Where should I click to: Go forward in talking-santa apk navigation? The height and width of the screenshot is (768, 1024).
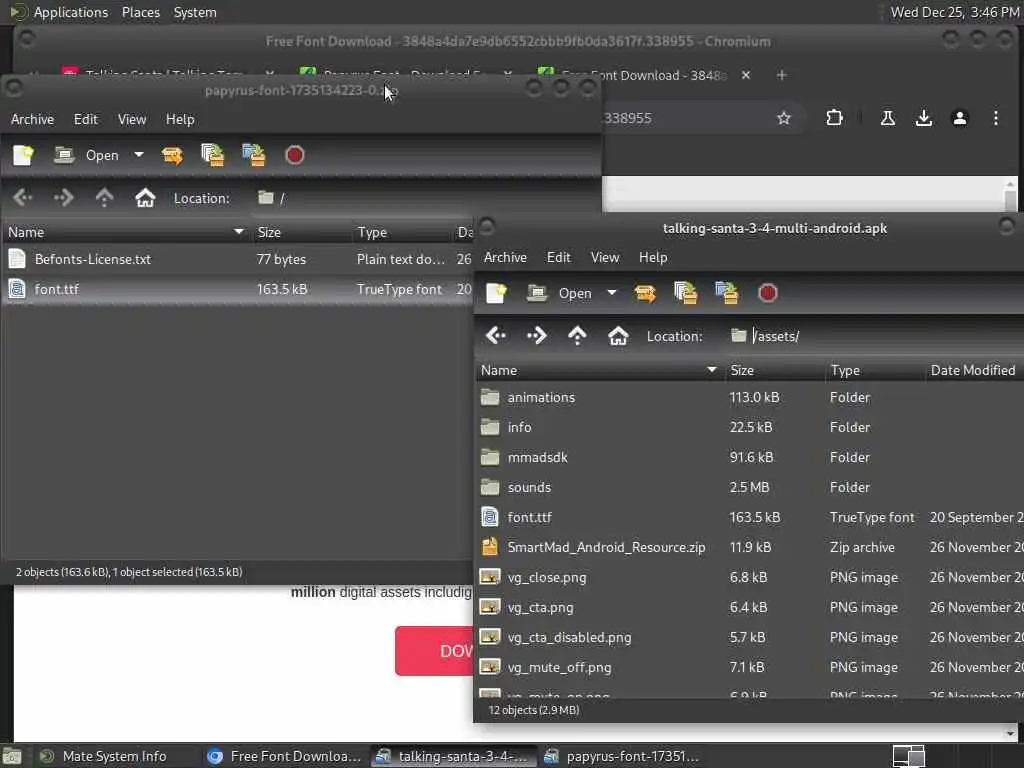(537, 336)
